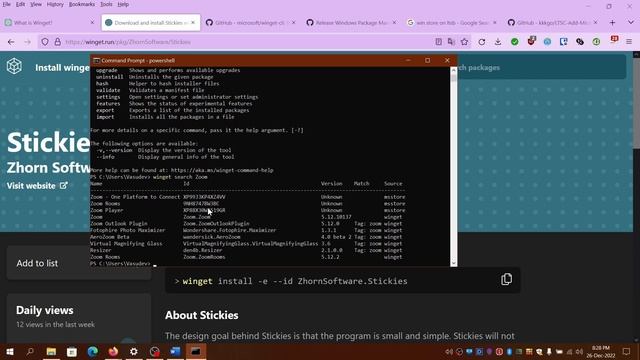Click the Bluetooth tray icon
This screenshot has height=360, width=640.
click(509, 351)
